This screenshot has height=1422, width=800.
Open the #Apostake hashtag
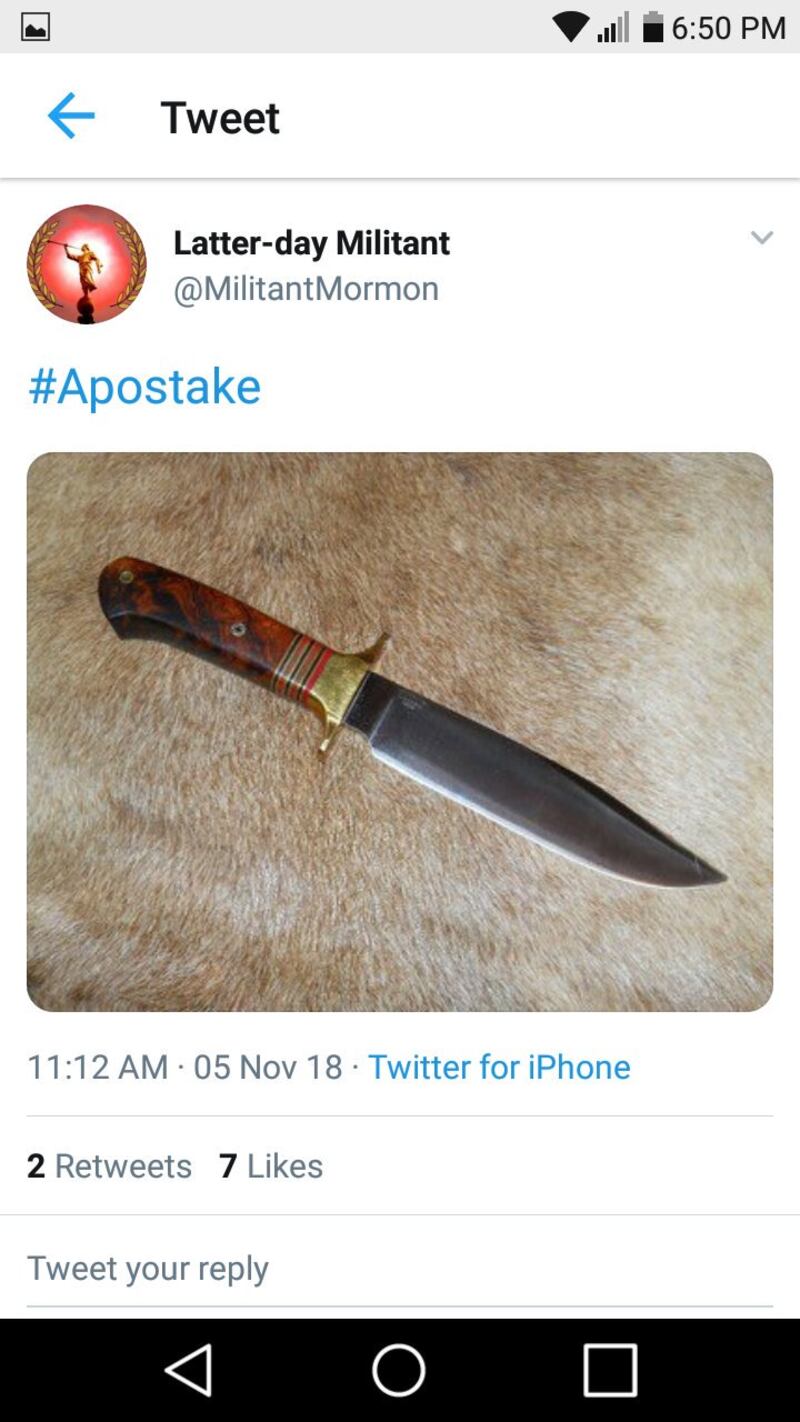[145, 386]
